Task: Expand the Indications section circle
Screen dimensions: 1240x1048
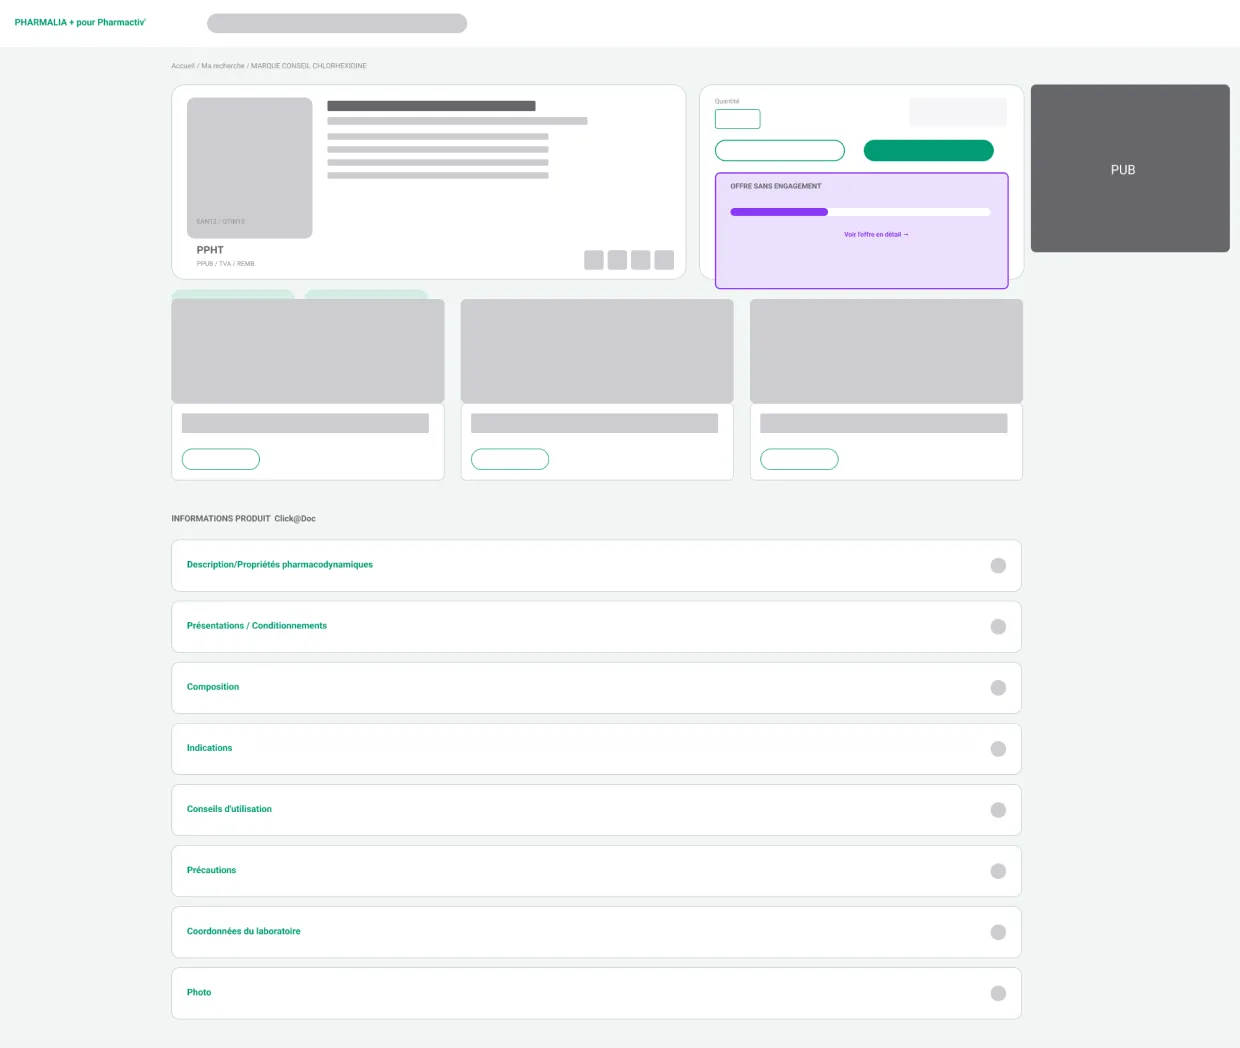Action: (x=998, y=749)
